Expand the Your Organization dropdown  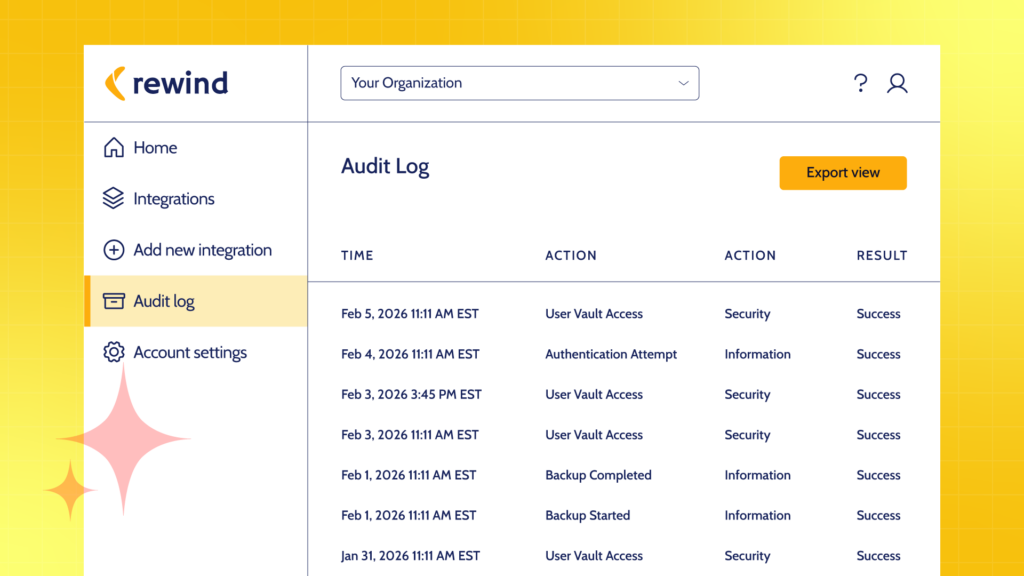[x=519, y=83]
